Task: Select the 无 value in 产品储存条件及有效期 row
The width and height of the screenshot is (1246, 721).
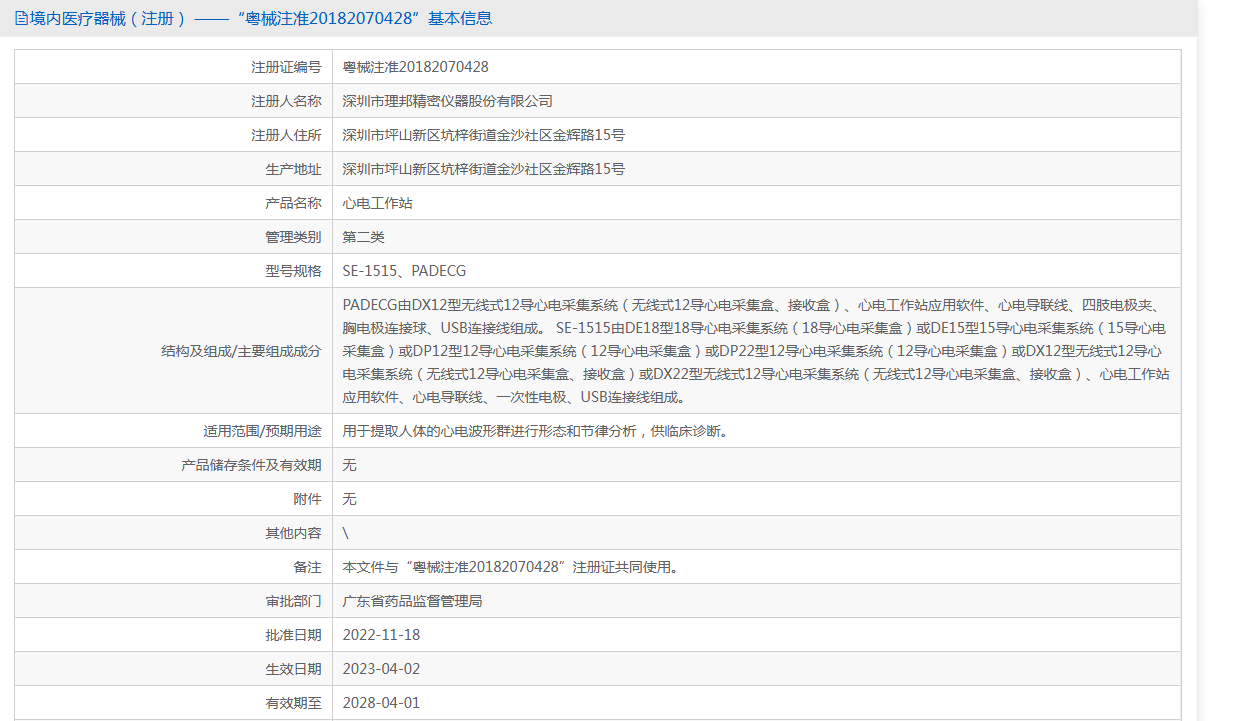Action: [x=349, y=465]
